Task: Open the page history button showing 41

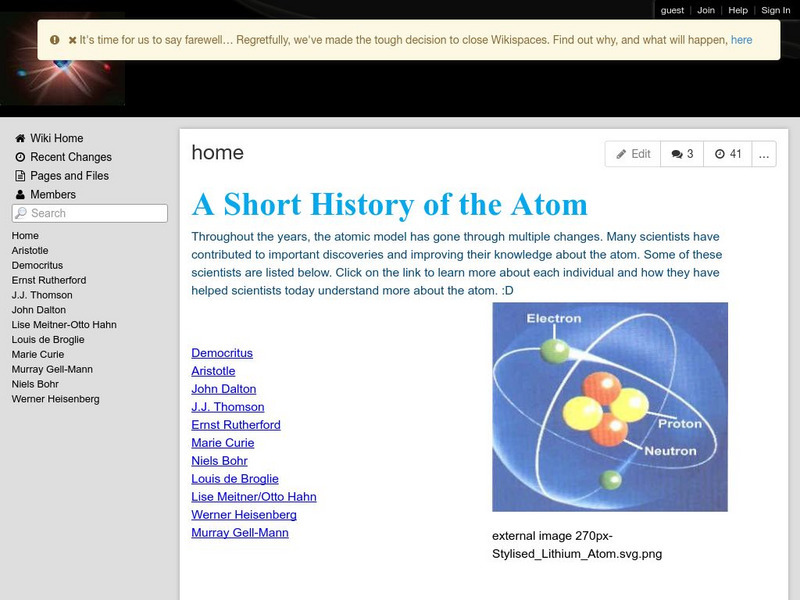Action: [x=728, y=154]
